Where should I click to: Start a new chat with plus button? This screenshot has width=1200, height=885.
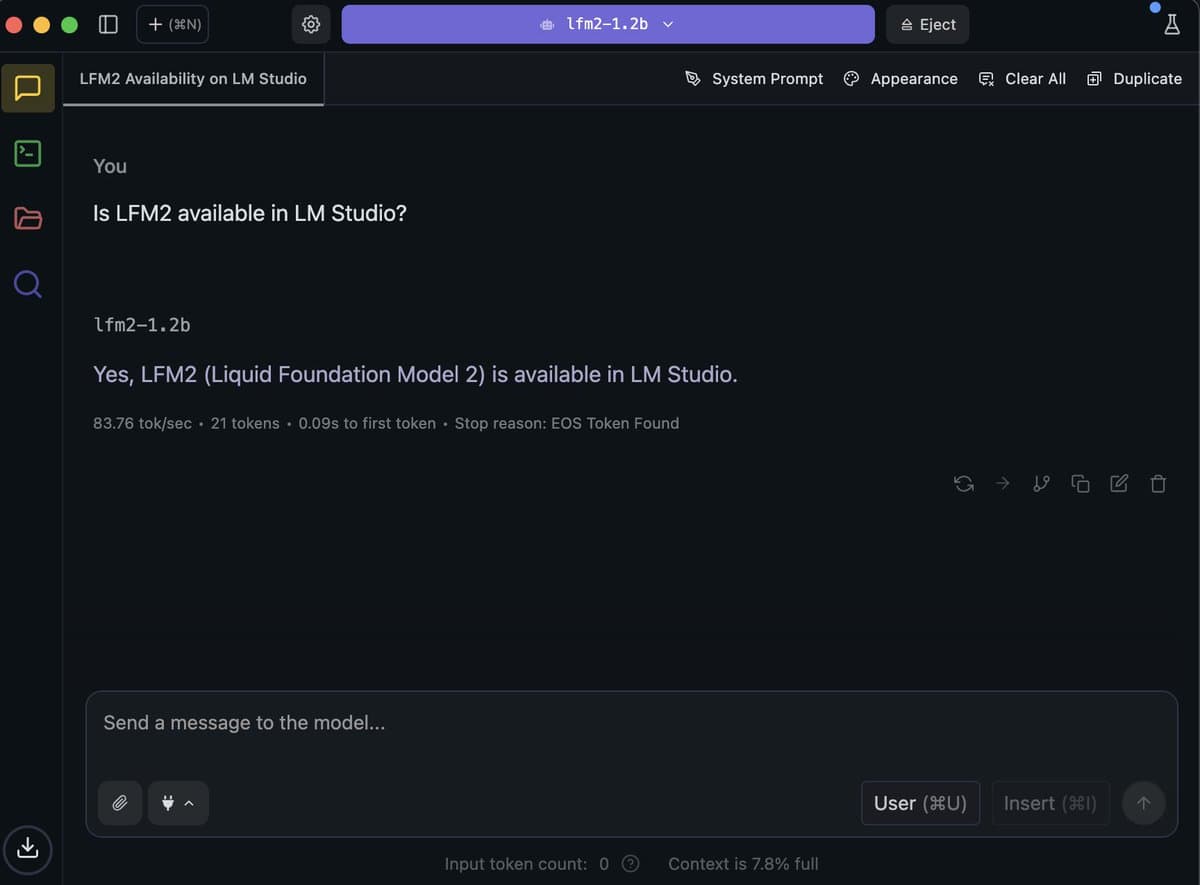[173, 24]
